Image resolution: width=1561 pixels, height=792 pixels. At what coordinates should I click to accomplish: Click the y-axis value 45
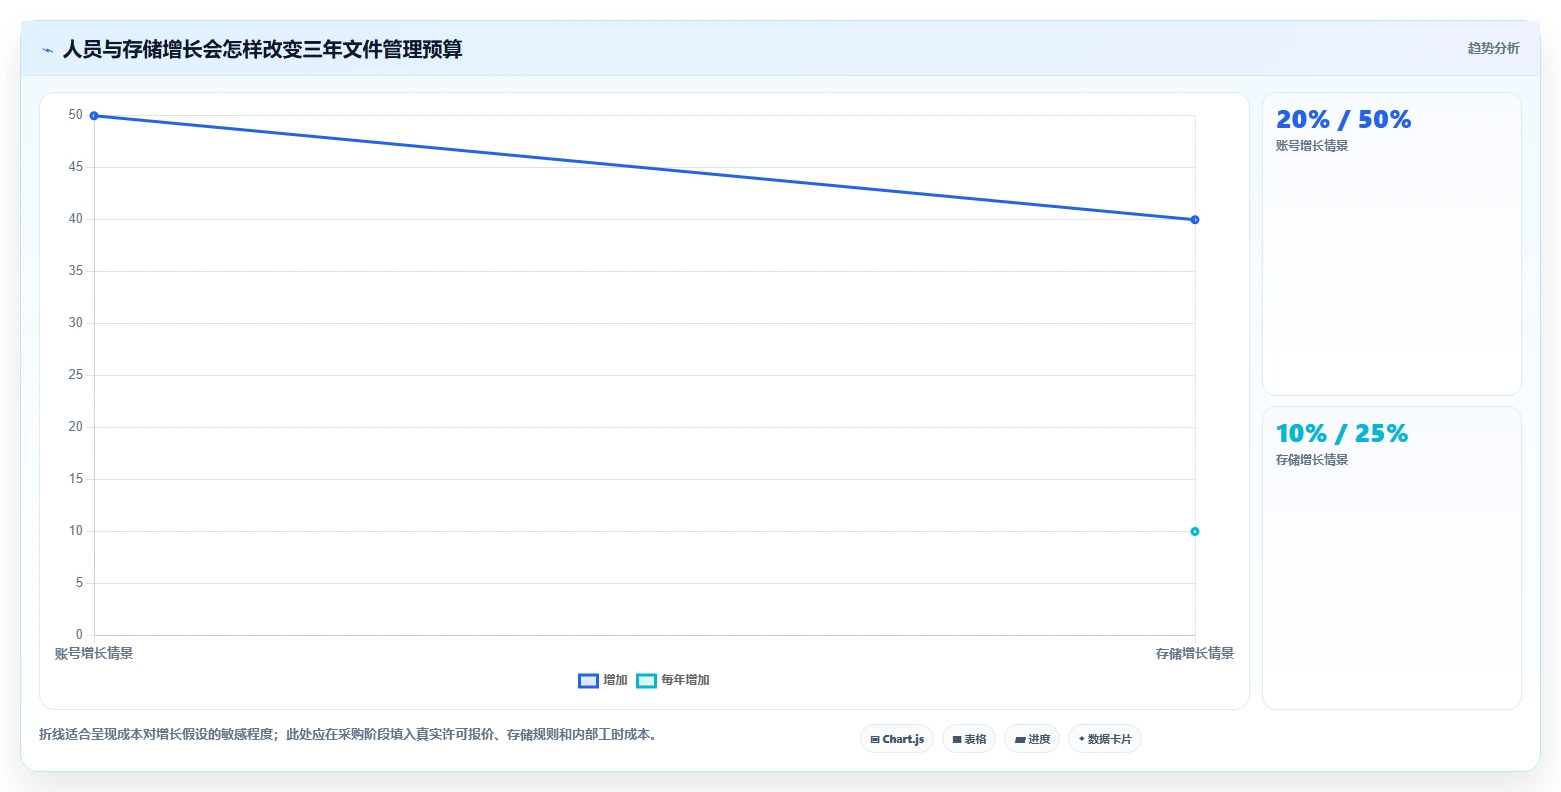[x=76, y=167]
